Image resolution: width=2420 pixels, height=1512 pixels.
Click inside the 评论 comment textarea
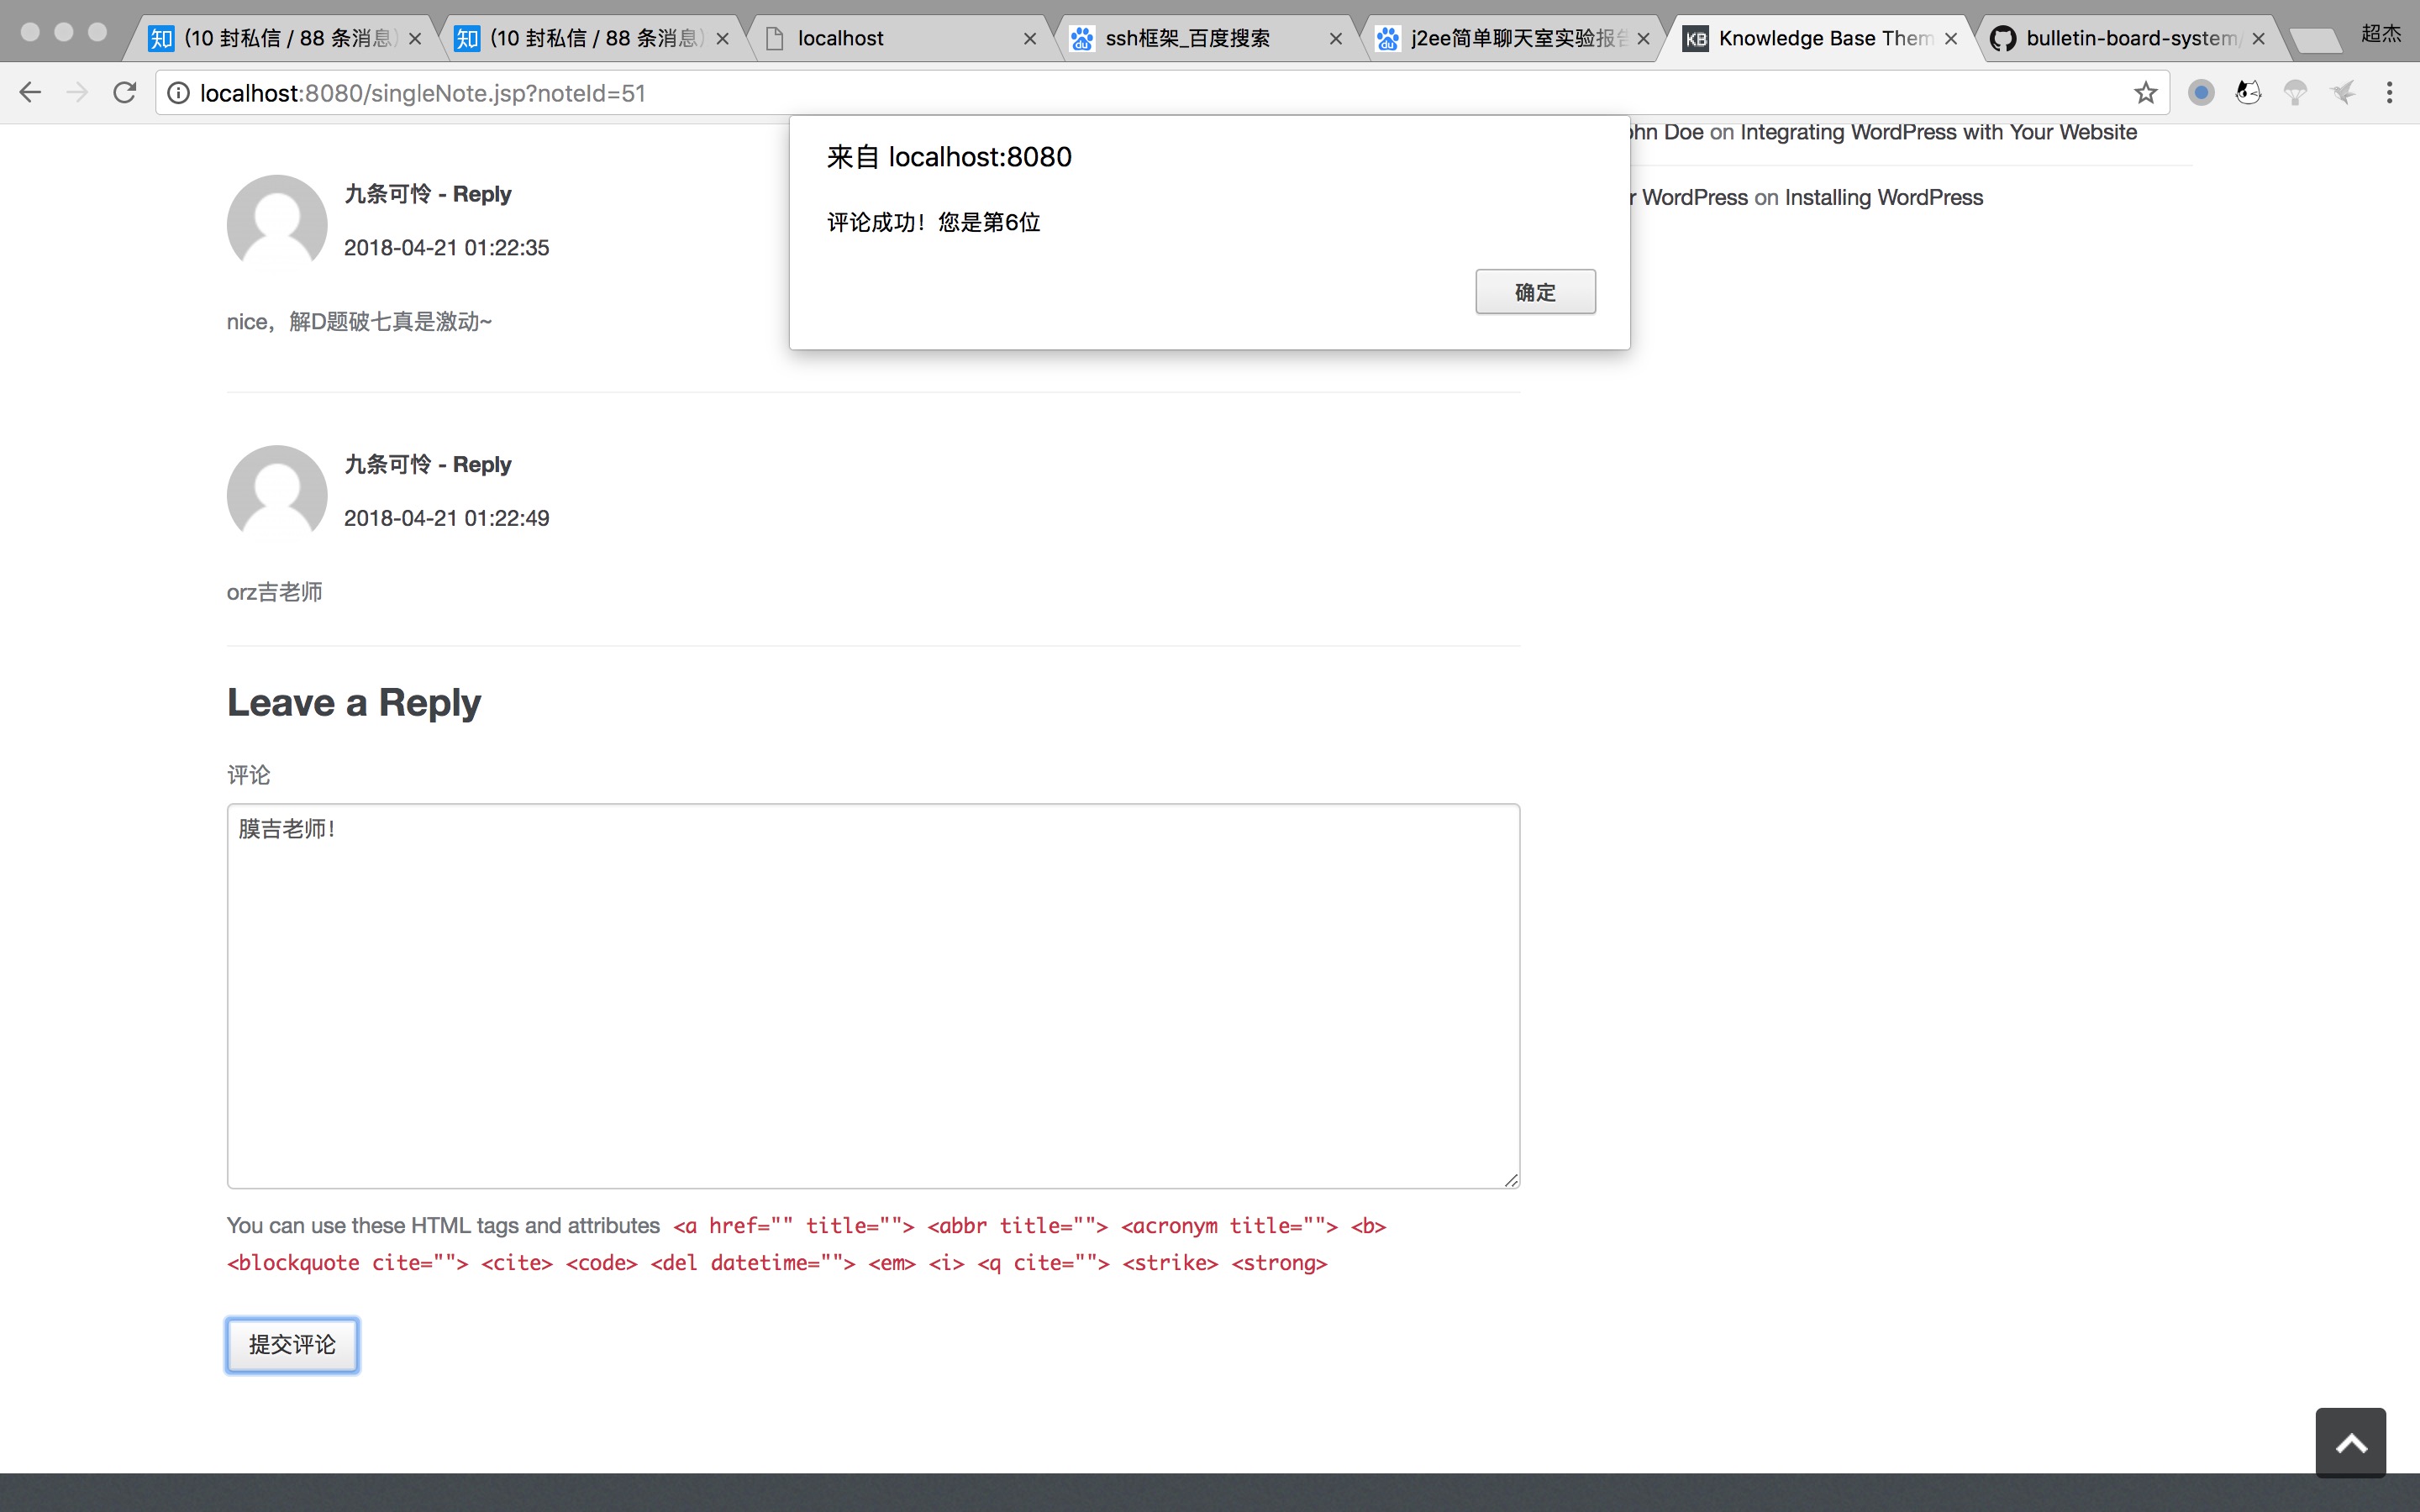pyautogui.click(x=872, y=995)
